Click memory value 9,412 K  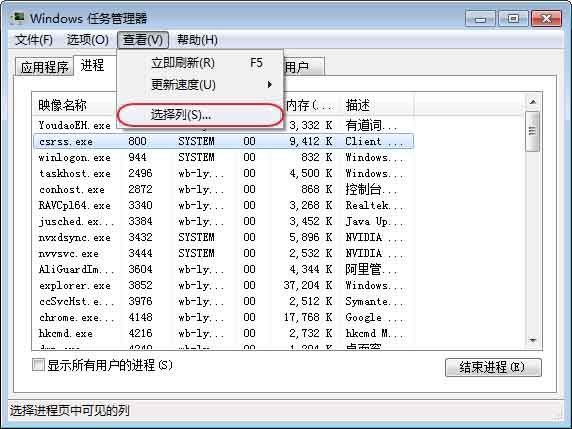coord(311,141)
